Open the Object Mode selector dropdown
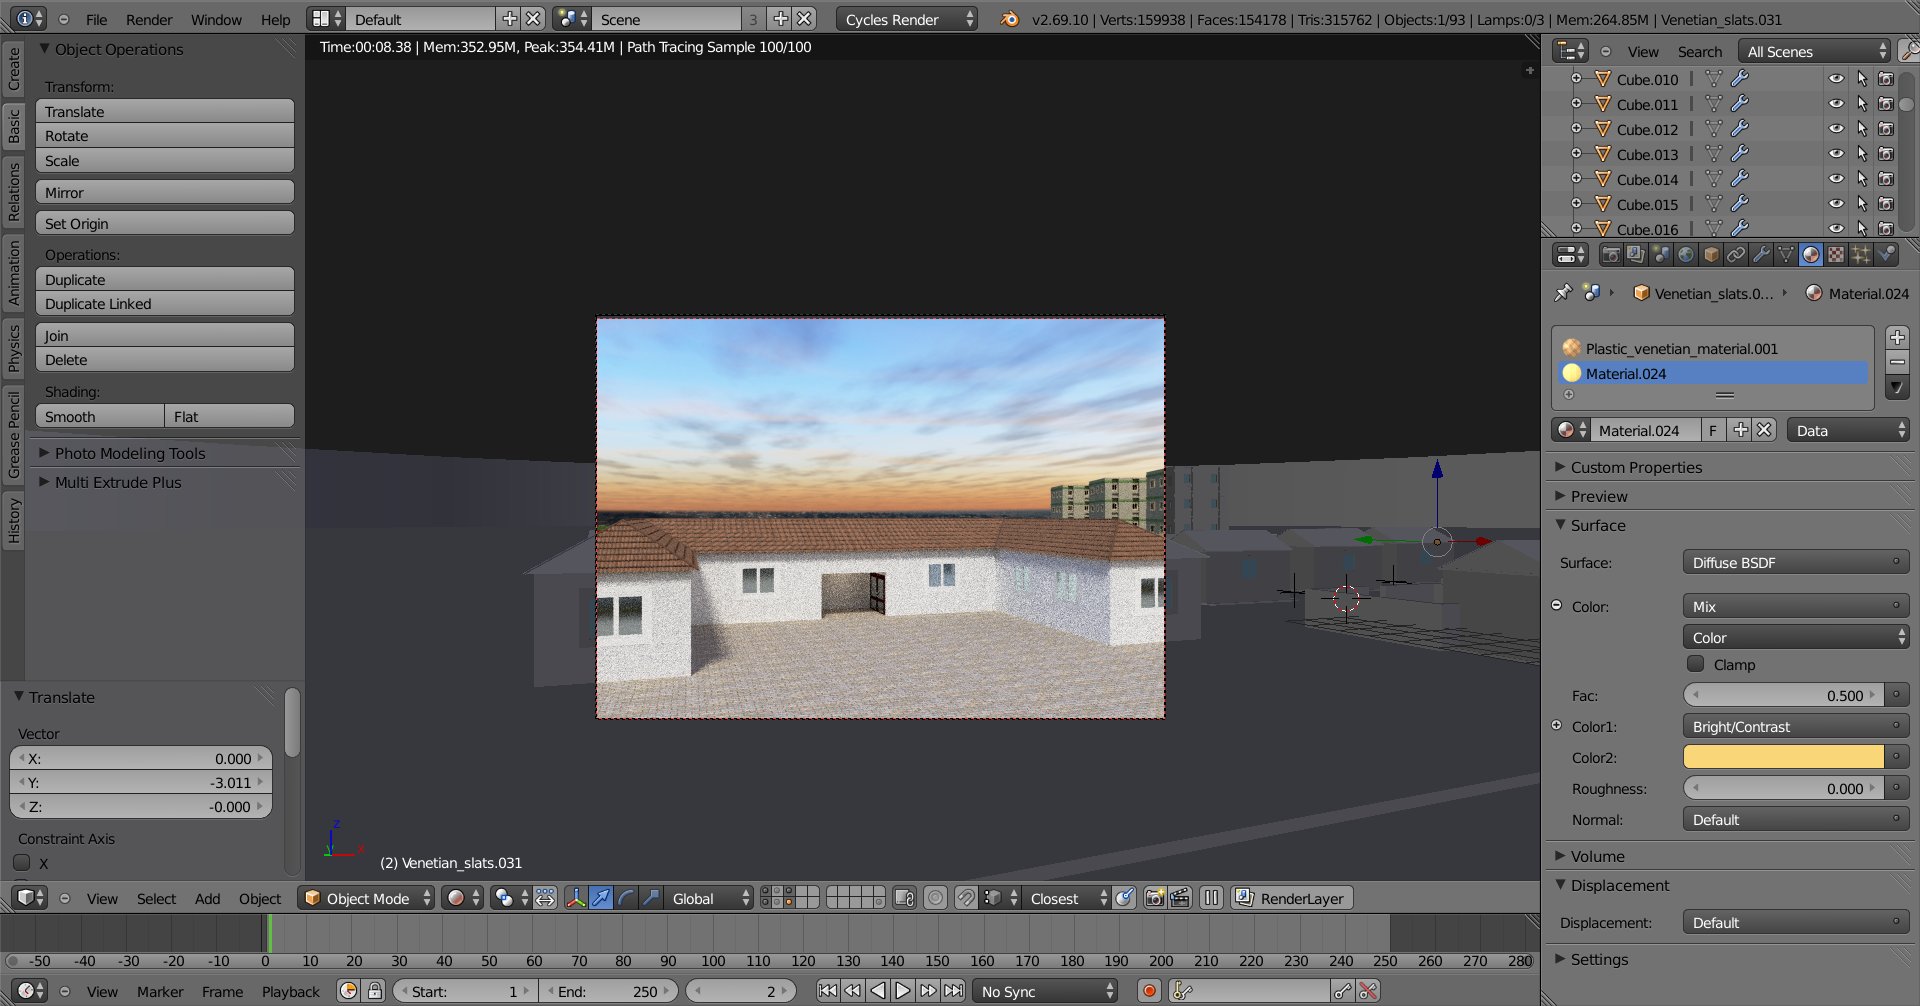1920x1006 pixels. tap(368, 898)
